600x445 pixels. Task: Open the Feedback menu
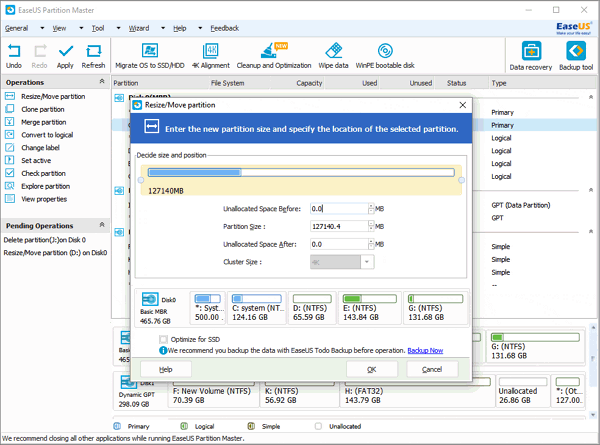tap(225, 28)
